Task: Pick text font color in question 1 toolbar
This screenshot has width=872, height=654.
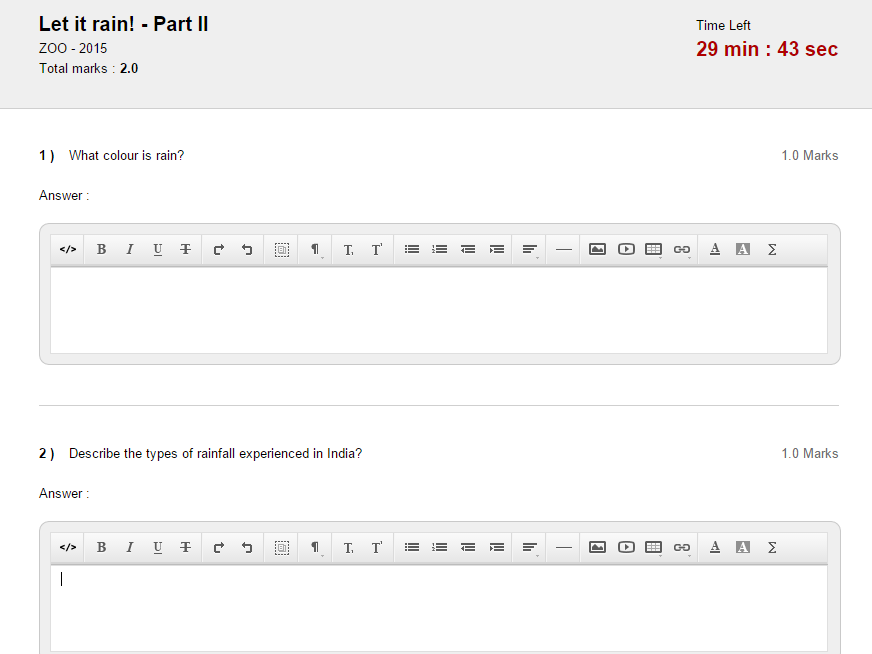Action: click(714, 250)
